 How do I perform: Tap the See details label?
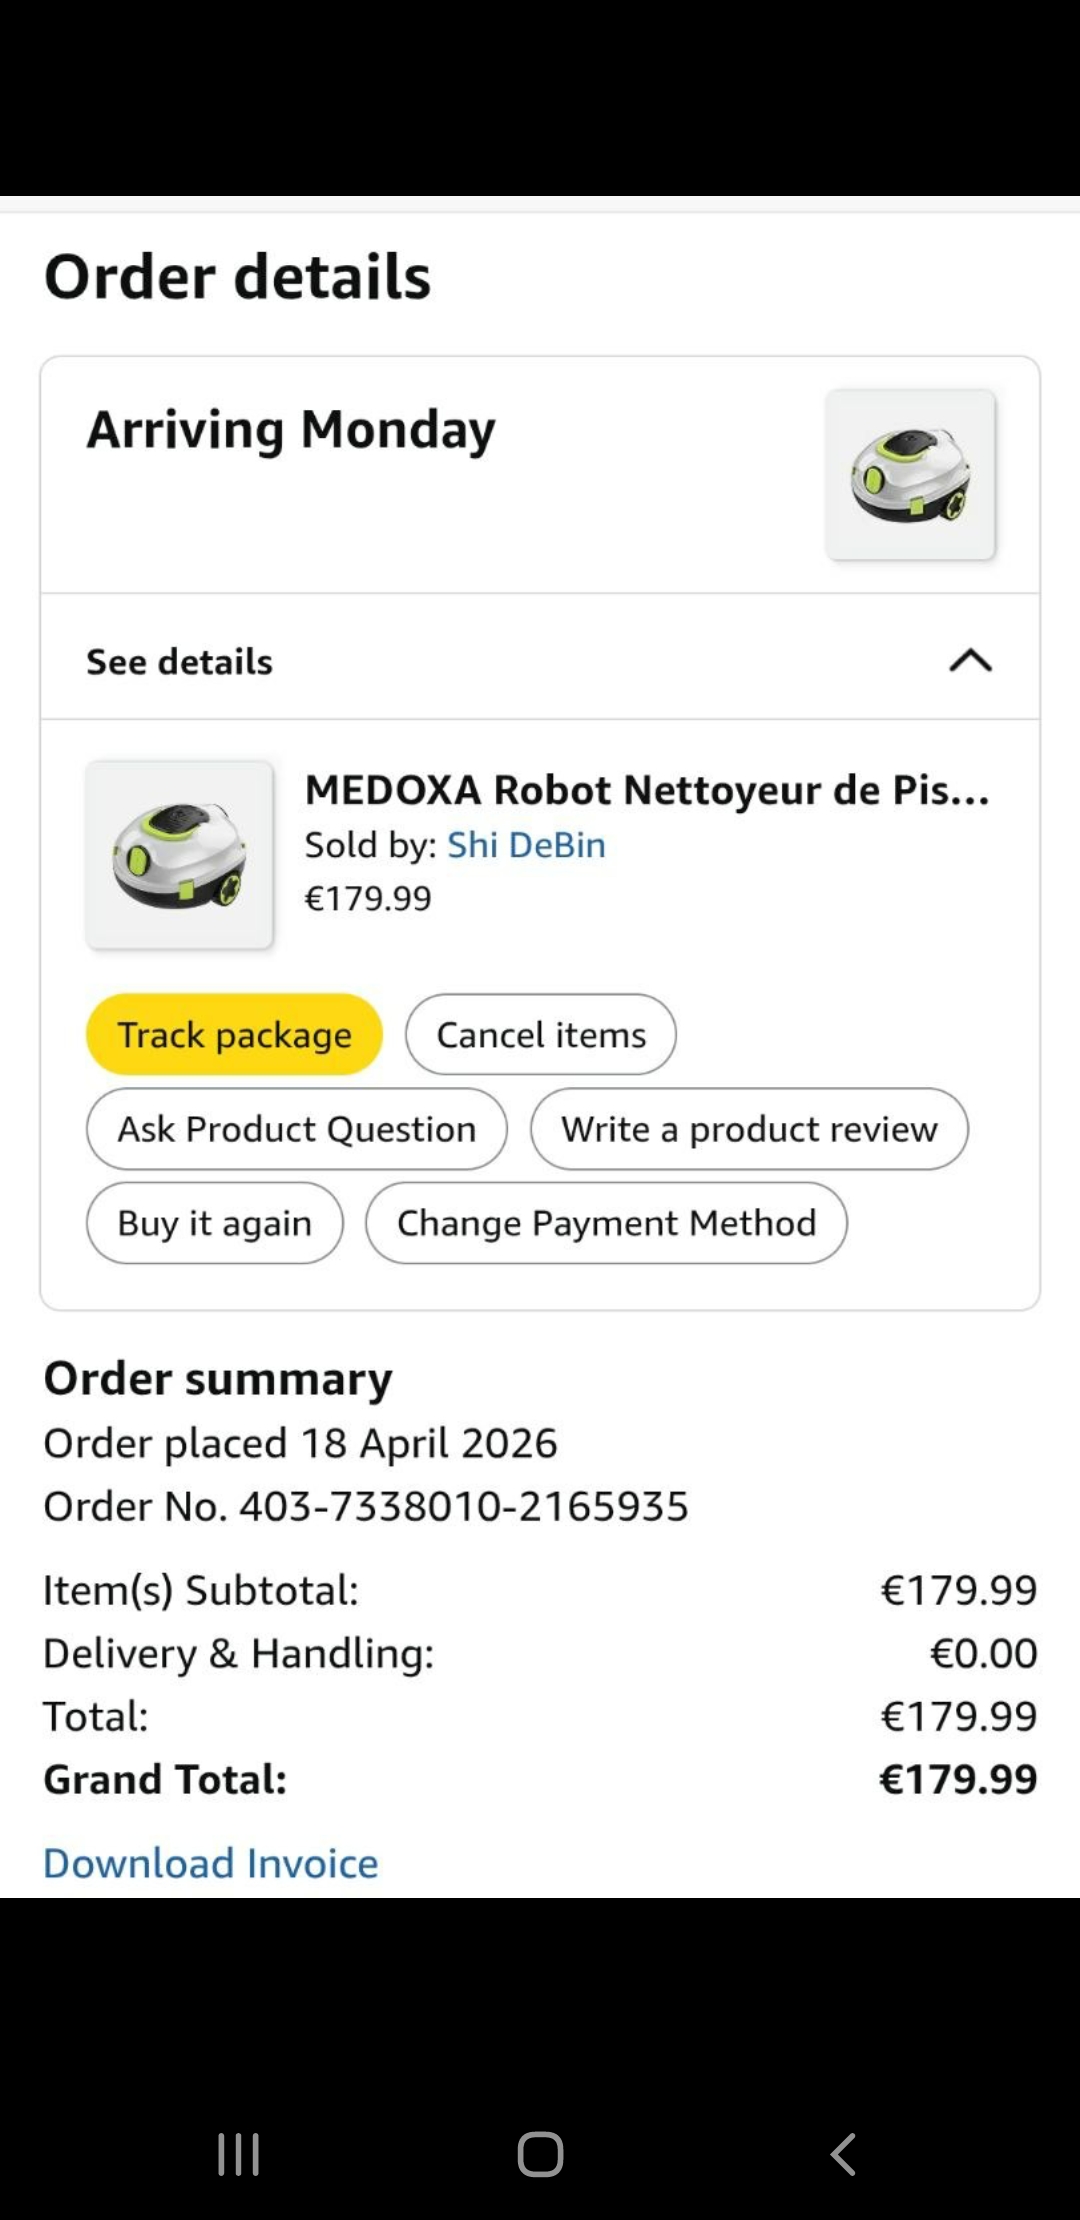180,662
